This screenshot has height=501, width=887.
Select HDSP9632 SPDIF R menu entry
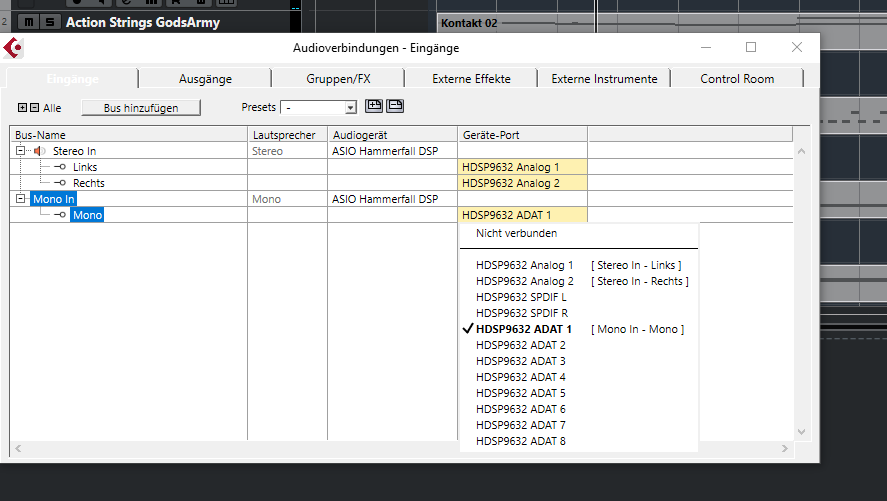[x=579, y=313]
